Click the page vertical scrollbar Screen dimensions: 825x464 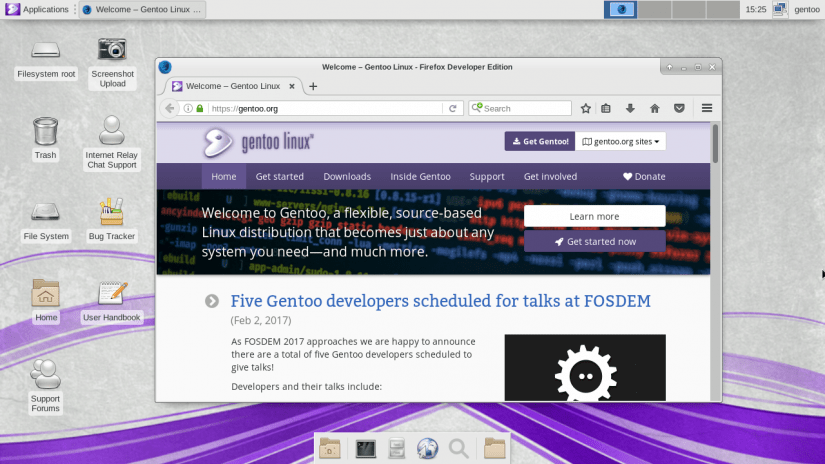click(x=715, y=261)
